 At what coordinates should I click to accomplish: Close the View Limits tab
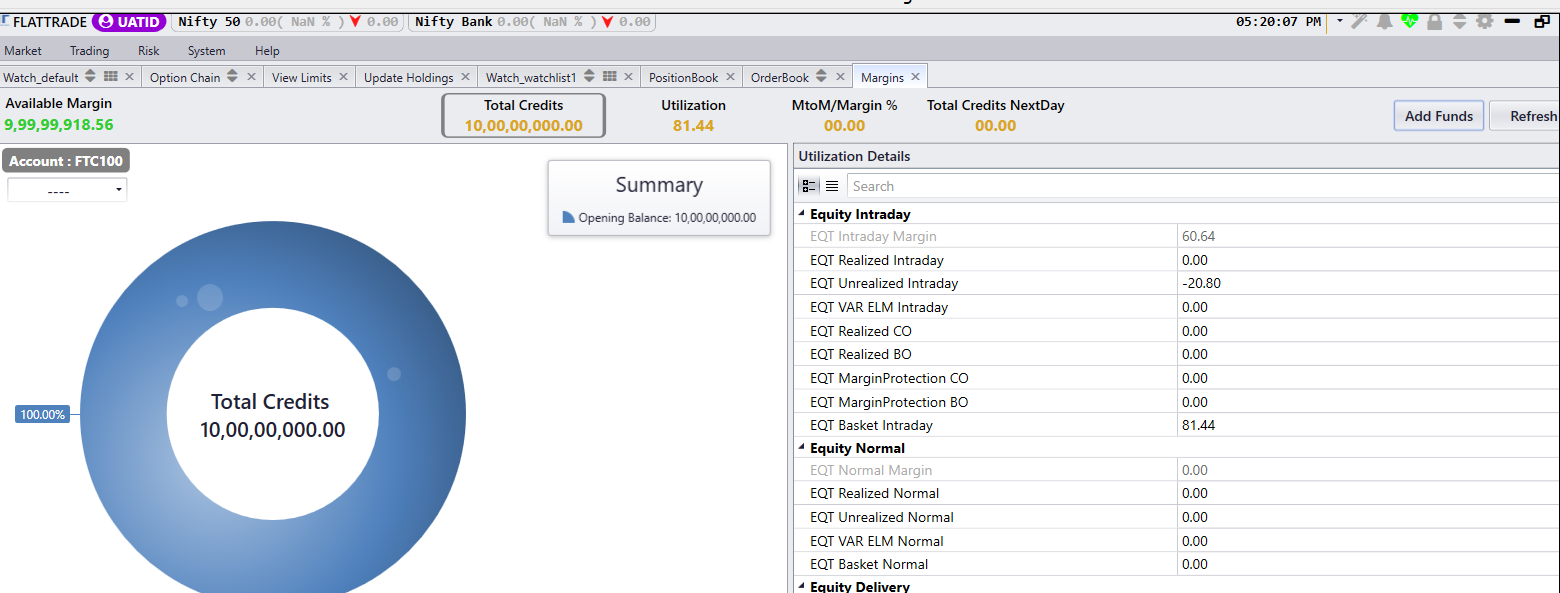343,76
